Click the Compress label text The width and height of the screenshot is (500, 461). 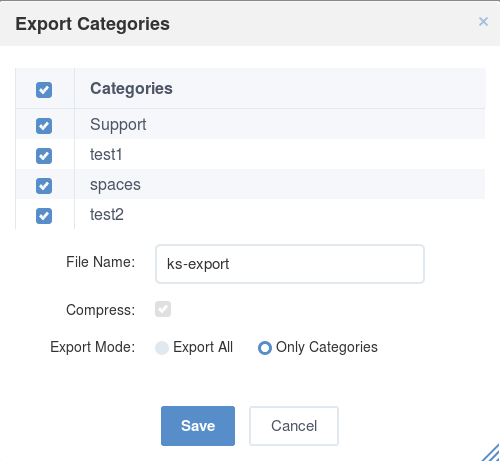[x=101, y=310]
